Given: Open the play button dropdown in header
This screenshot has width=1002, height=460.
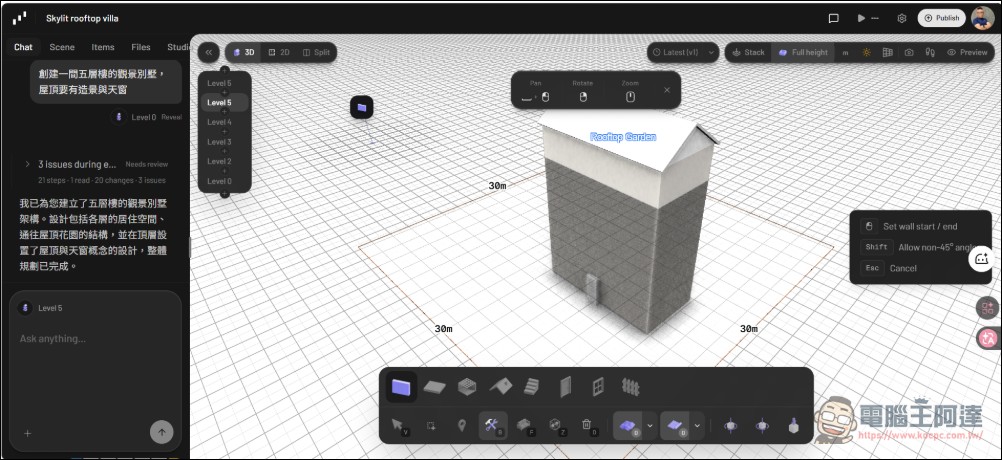Looking at the screenshot, I should (x=868, y=18).
